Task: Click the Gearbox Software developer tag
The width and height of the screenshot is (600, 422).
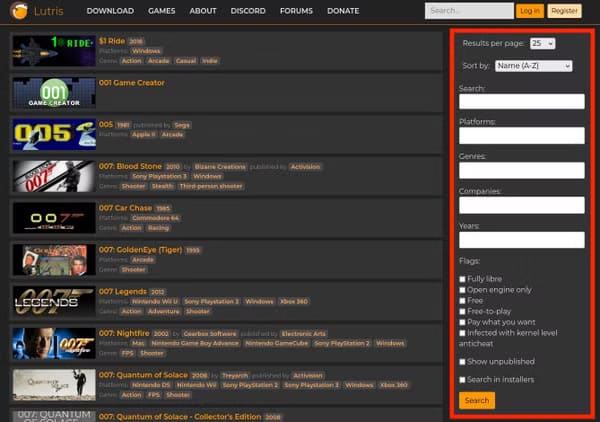Action: click(x=210, y=334)
